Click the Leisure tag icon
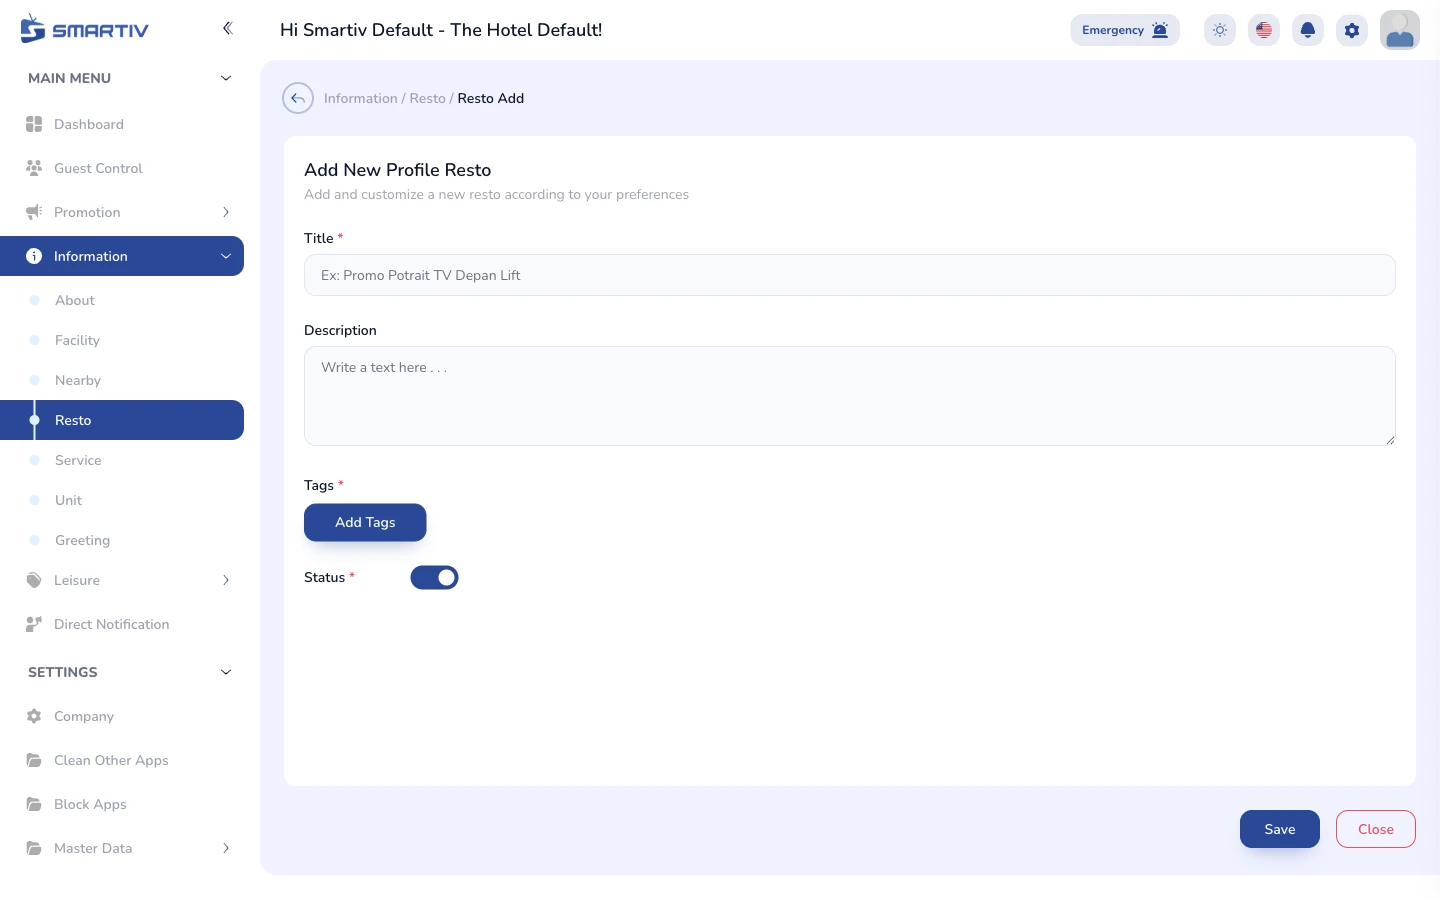 [x=34, y=580]
